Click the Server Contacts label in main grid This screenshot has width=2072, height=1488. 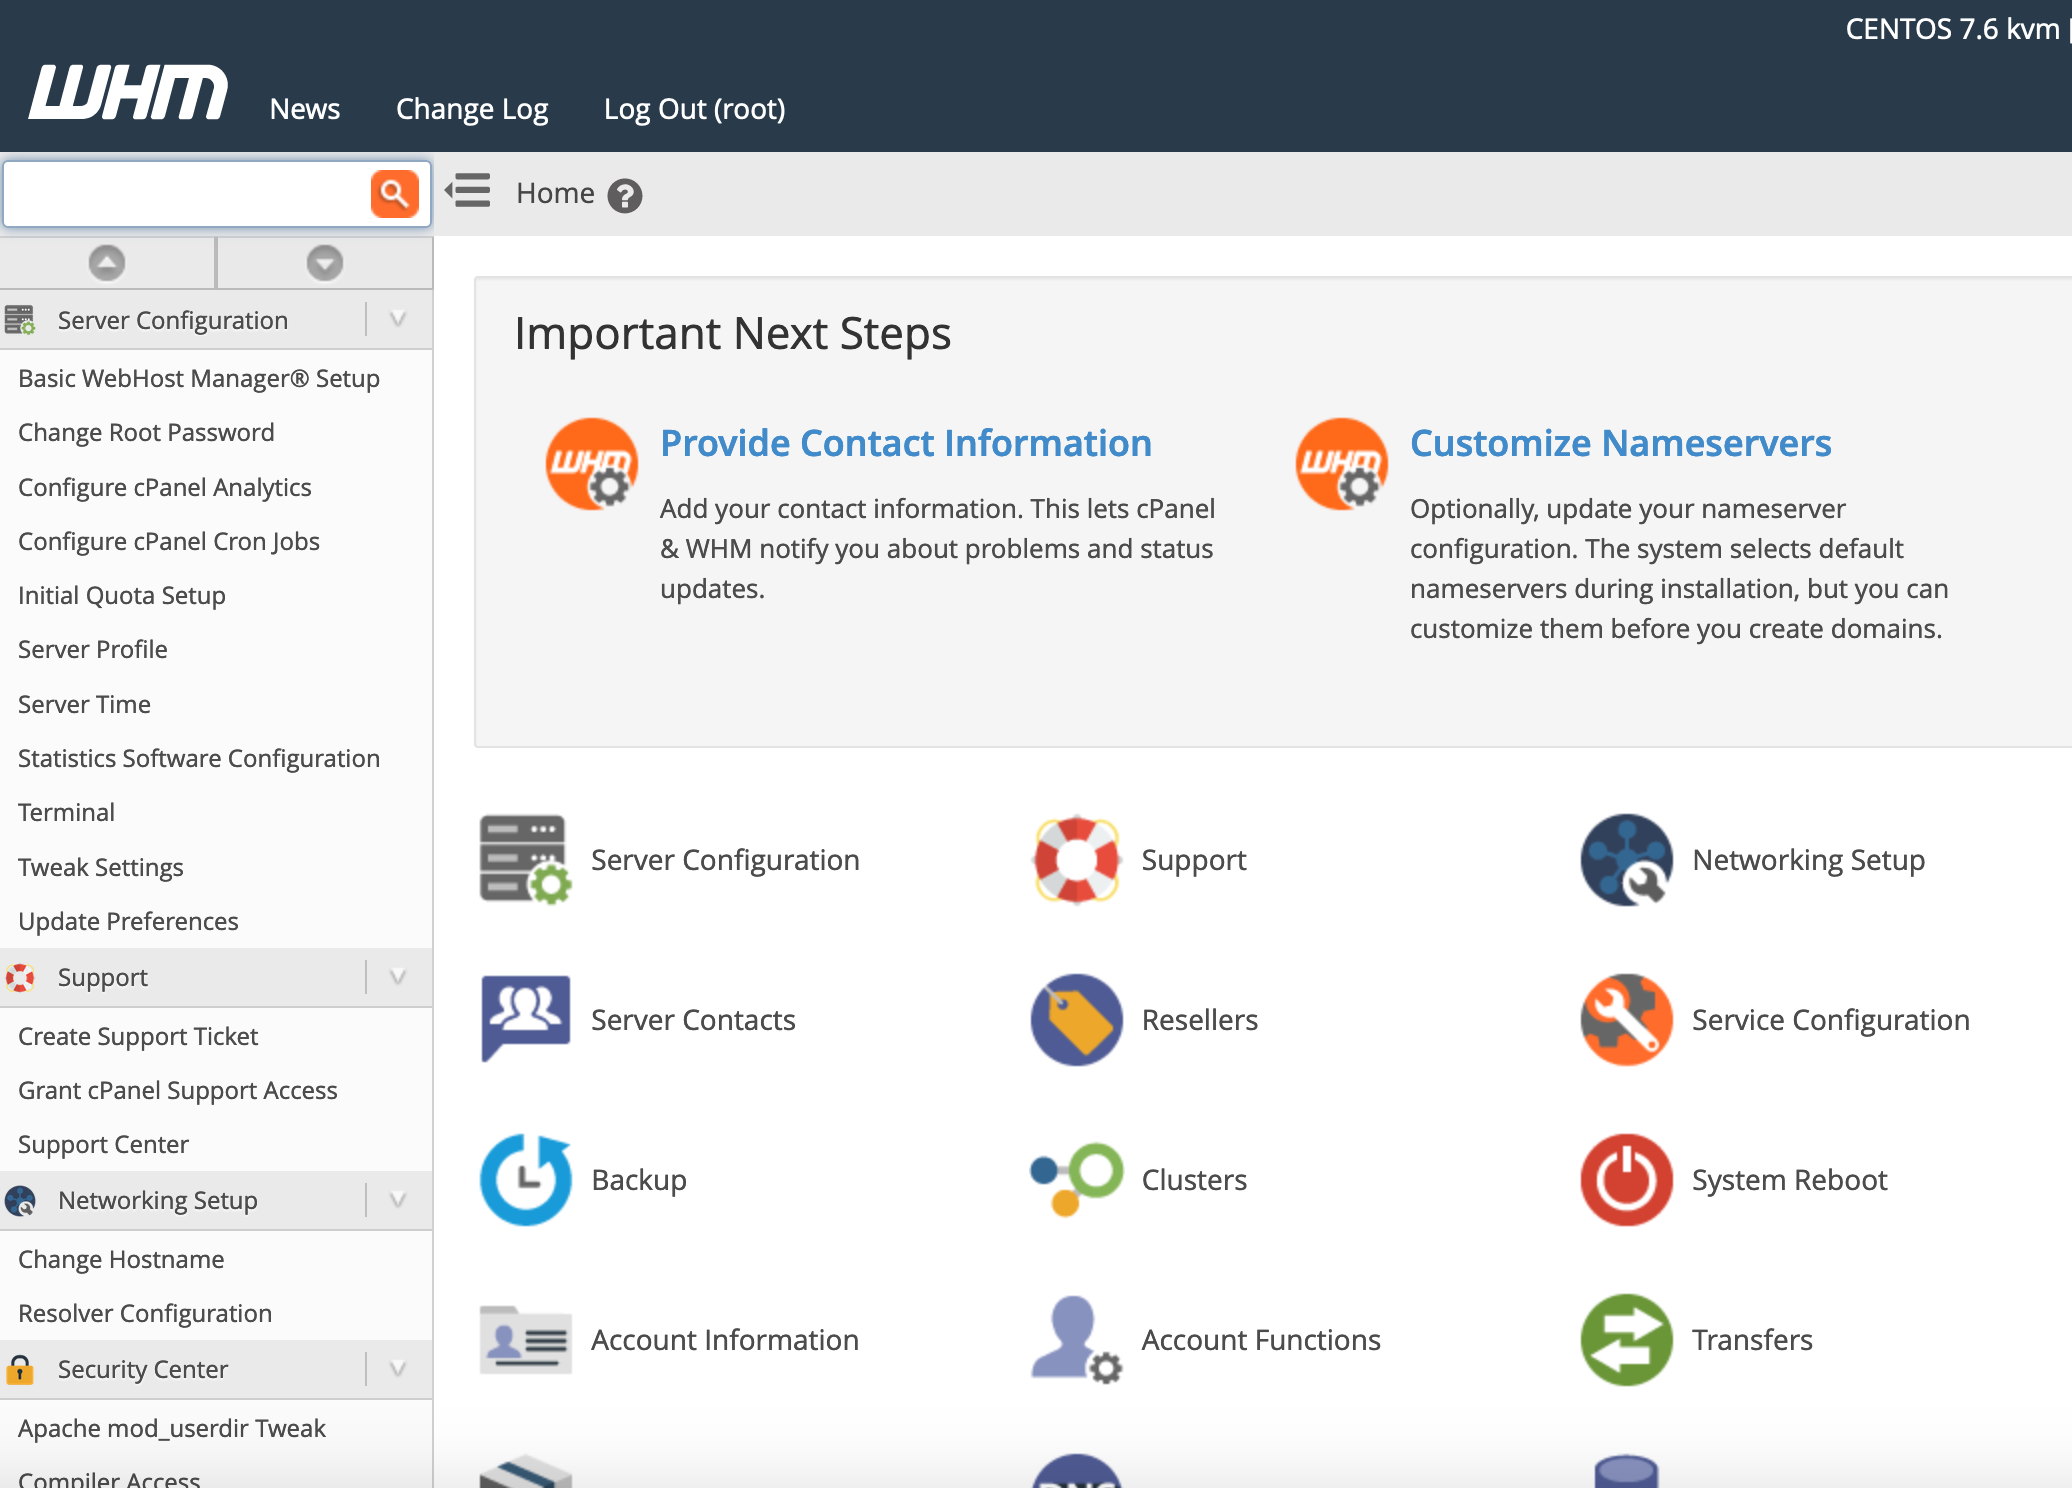point(693,1020)
